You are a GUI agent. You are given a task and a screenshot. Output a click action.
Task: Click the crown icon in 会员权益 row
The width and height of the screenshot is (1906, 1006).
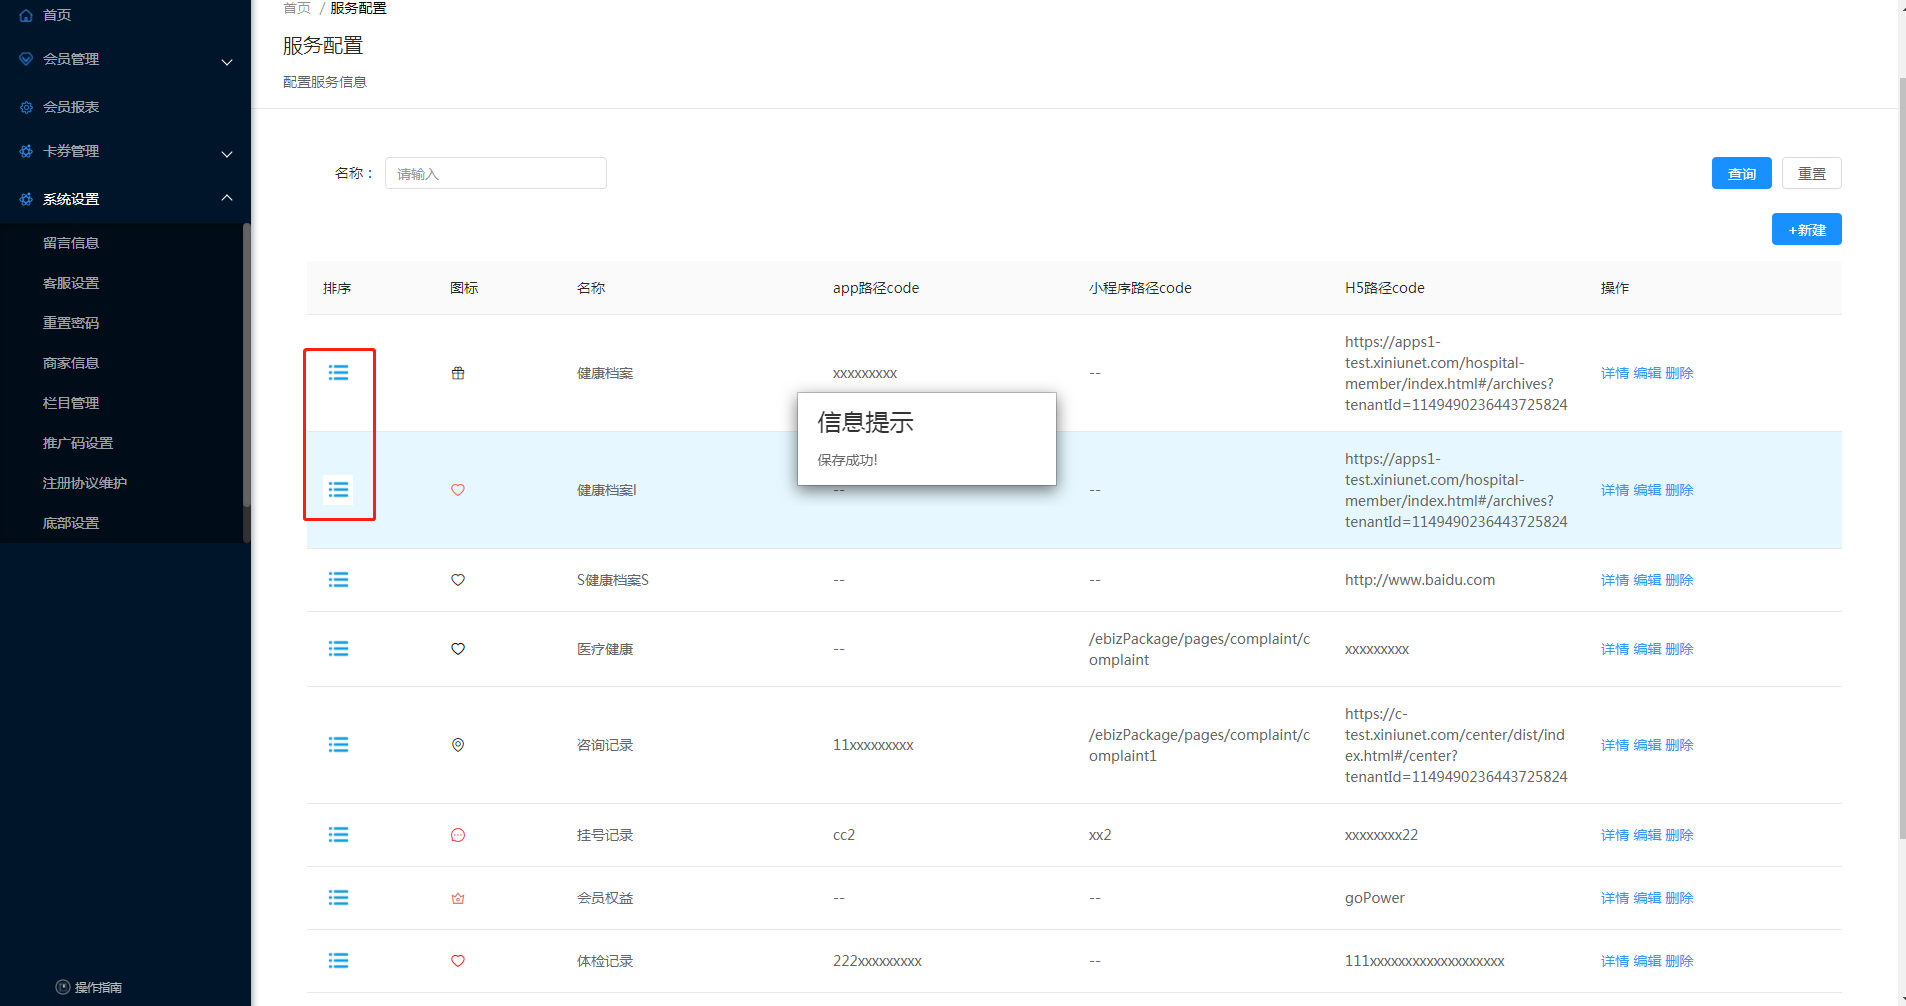coord(458,898)
